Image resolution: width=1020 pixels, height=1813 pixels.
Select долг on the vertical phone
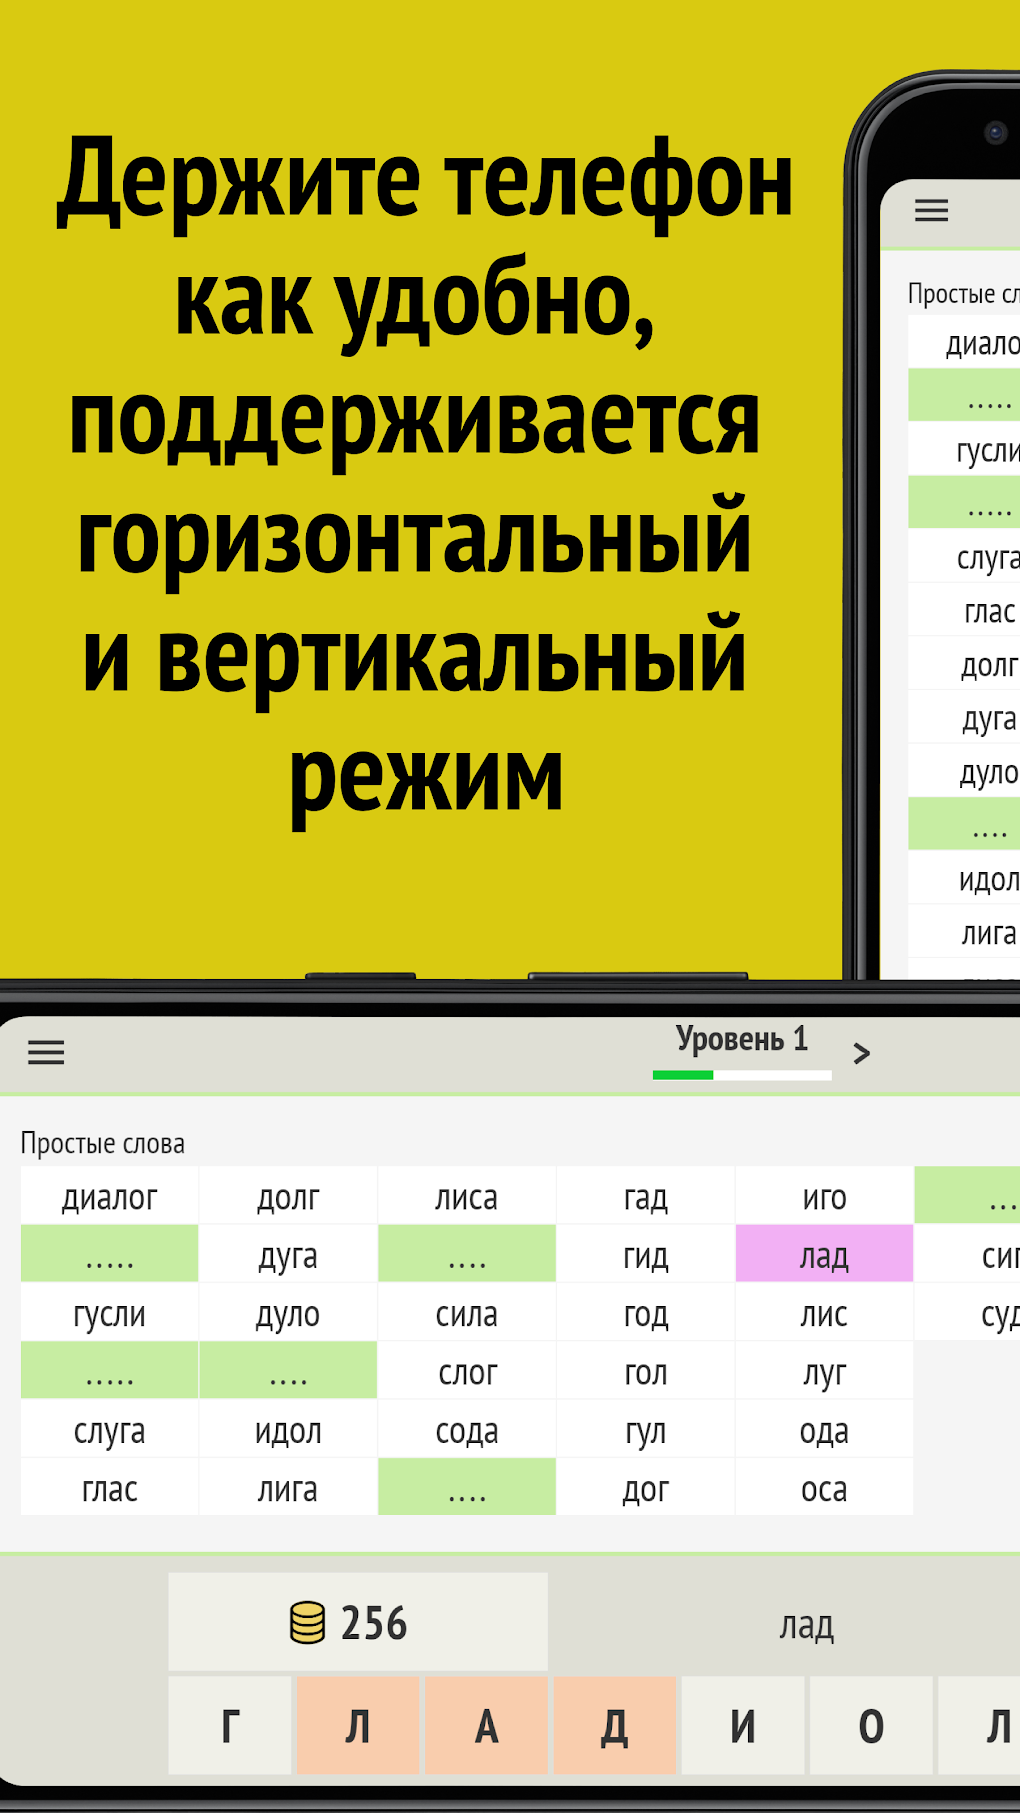[x=965, y=664]
